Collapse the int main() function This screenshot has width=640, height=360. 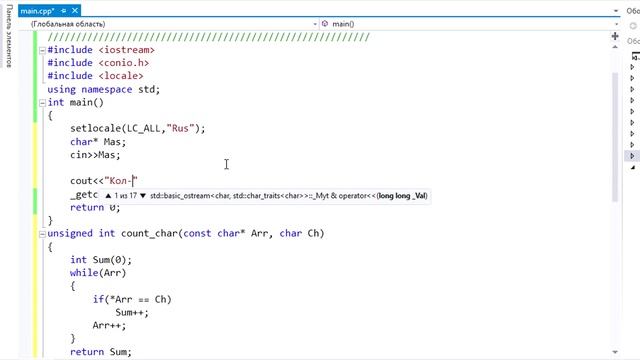(x=42, y=103)
